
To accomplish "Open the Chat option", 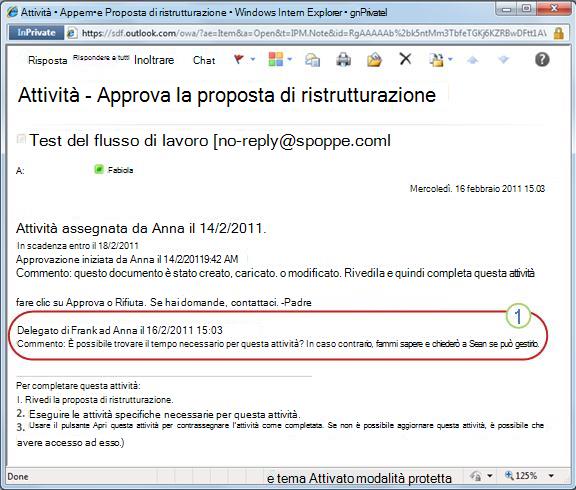I will click(x=204, y=60).
